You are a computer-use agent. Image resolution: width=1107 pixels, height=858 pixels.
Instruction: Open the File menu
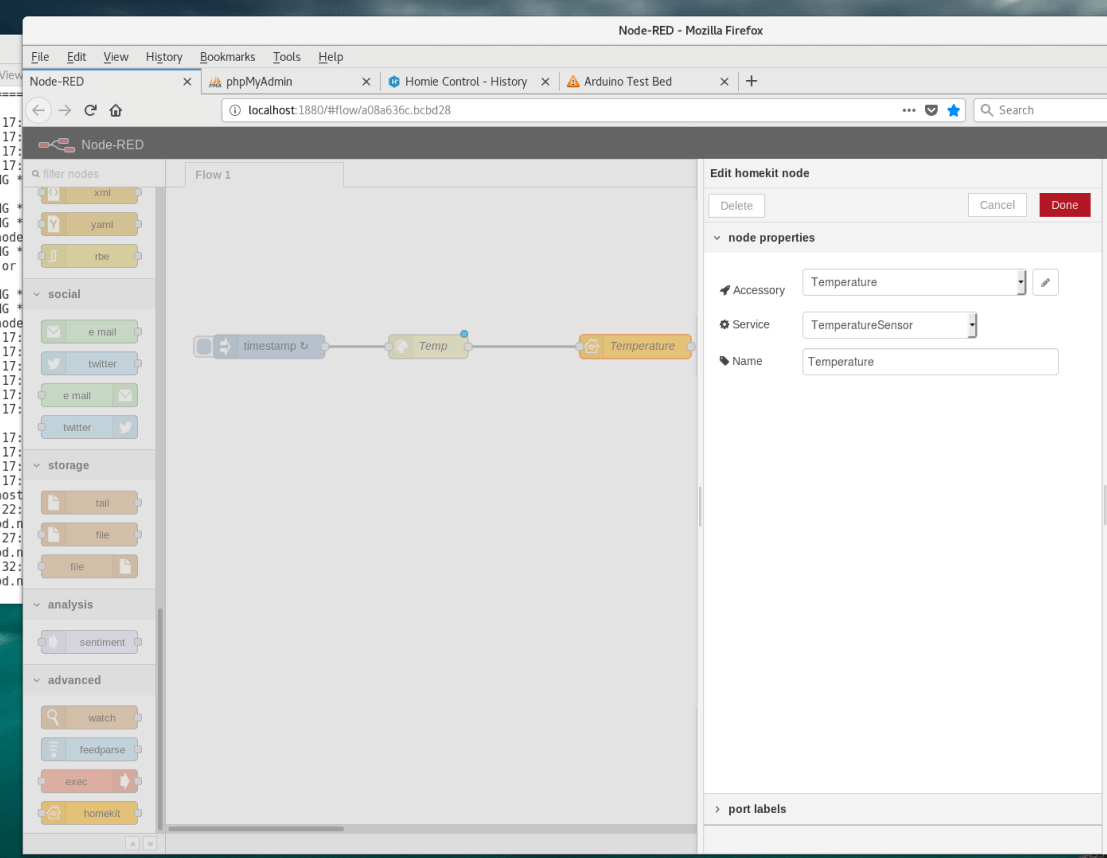[40, 56]
